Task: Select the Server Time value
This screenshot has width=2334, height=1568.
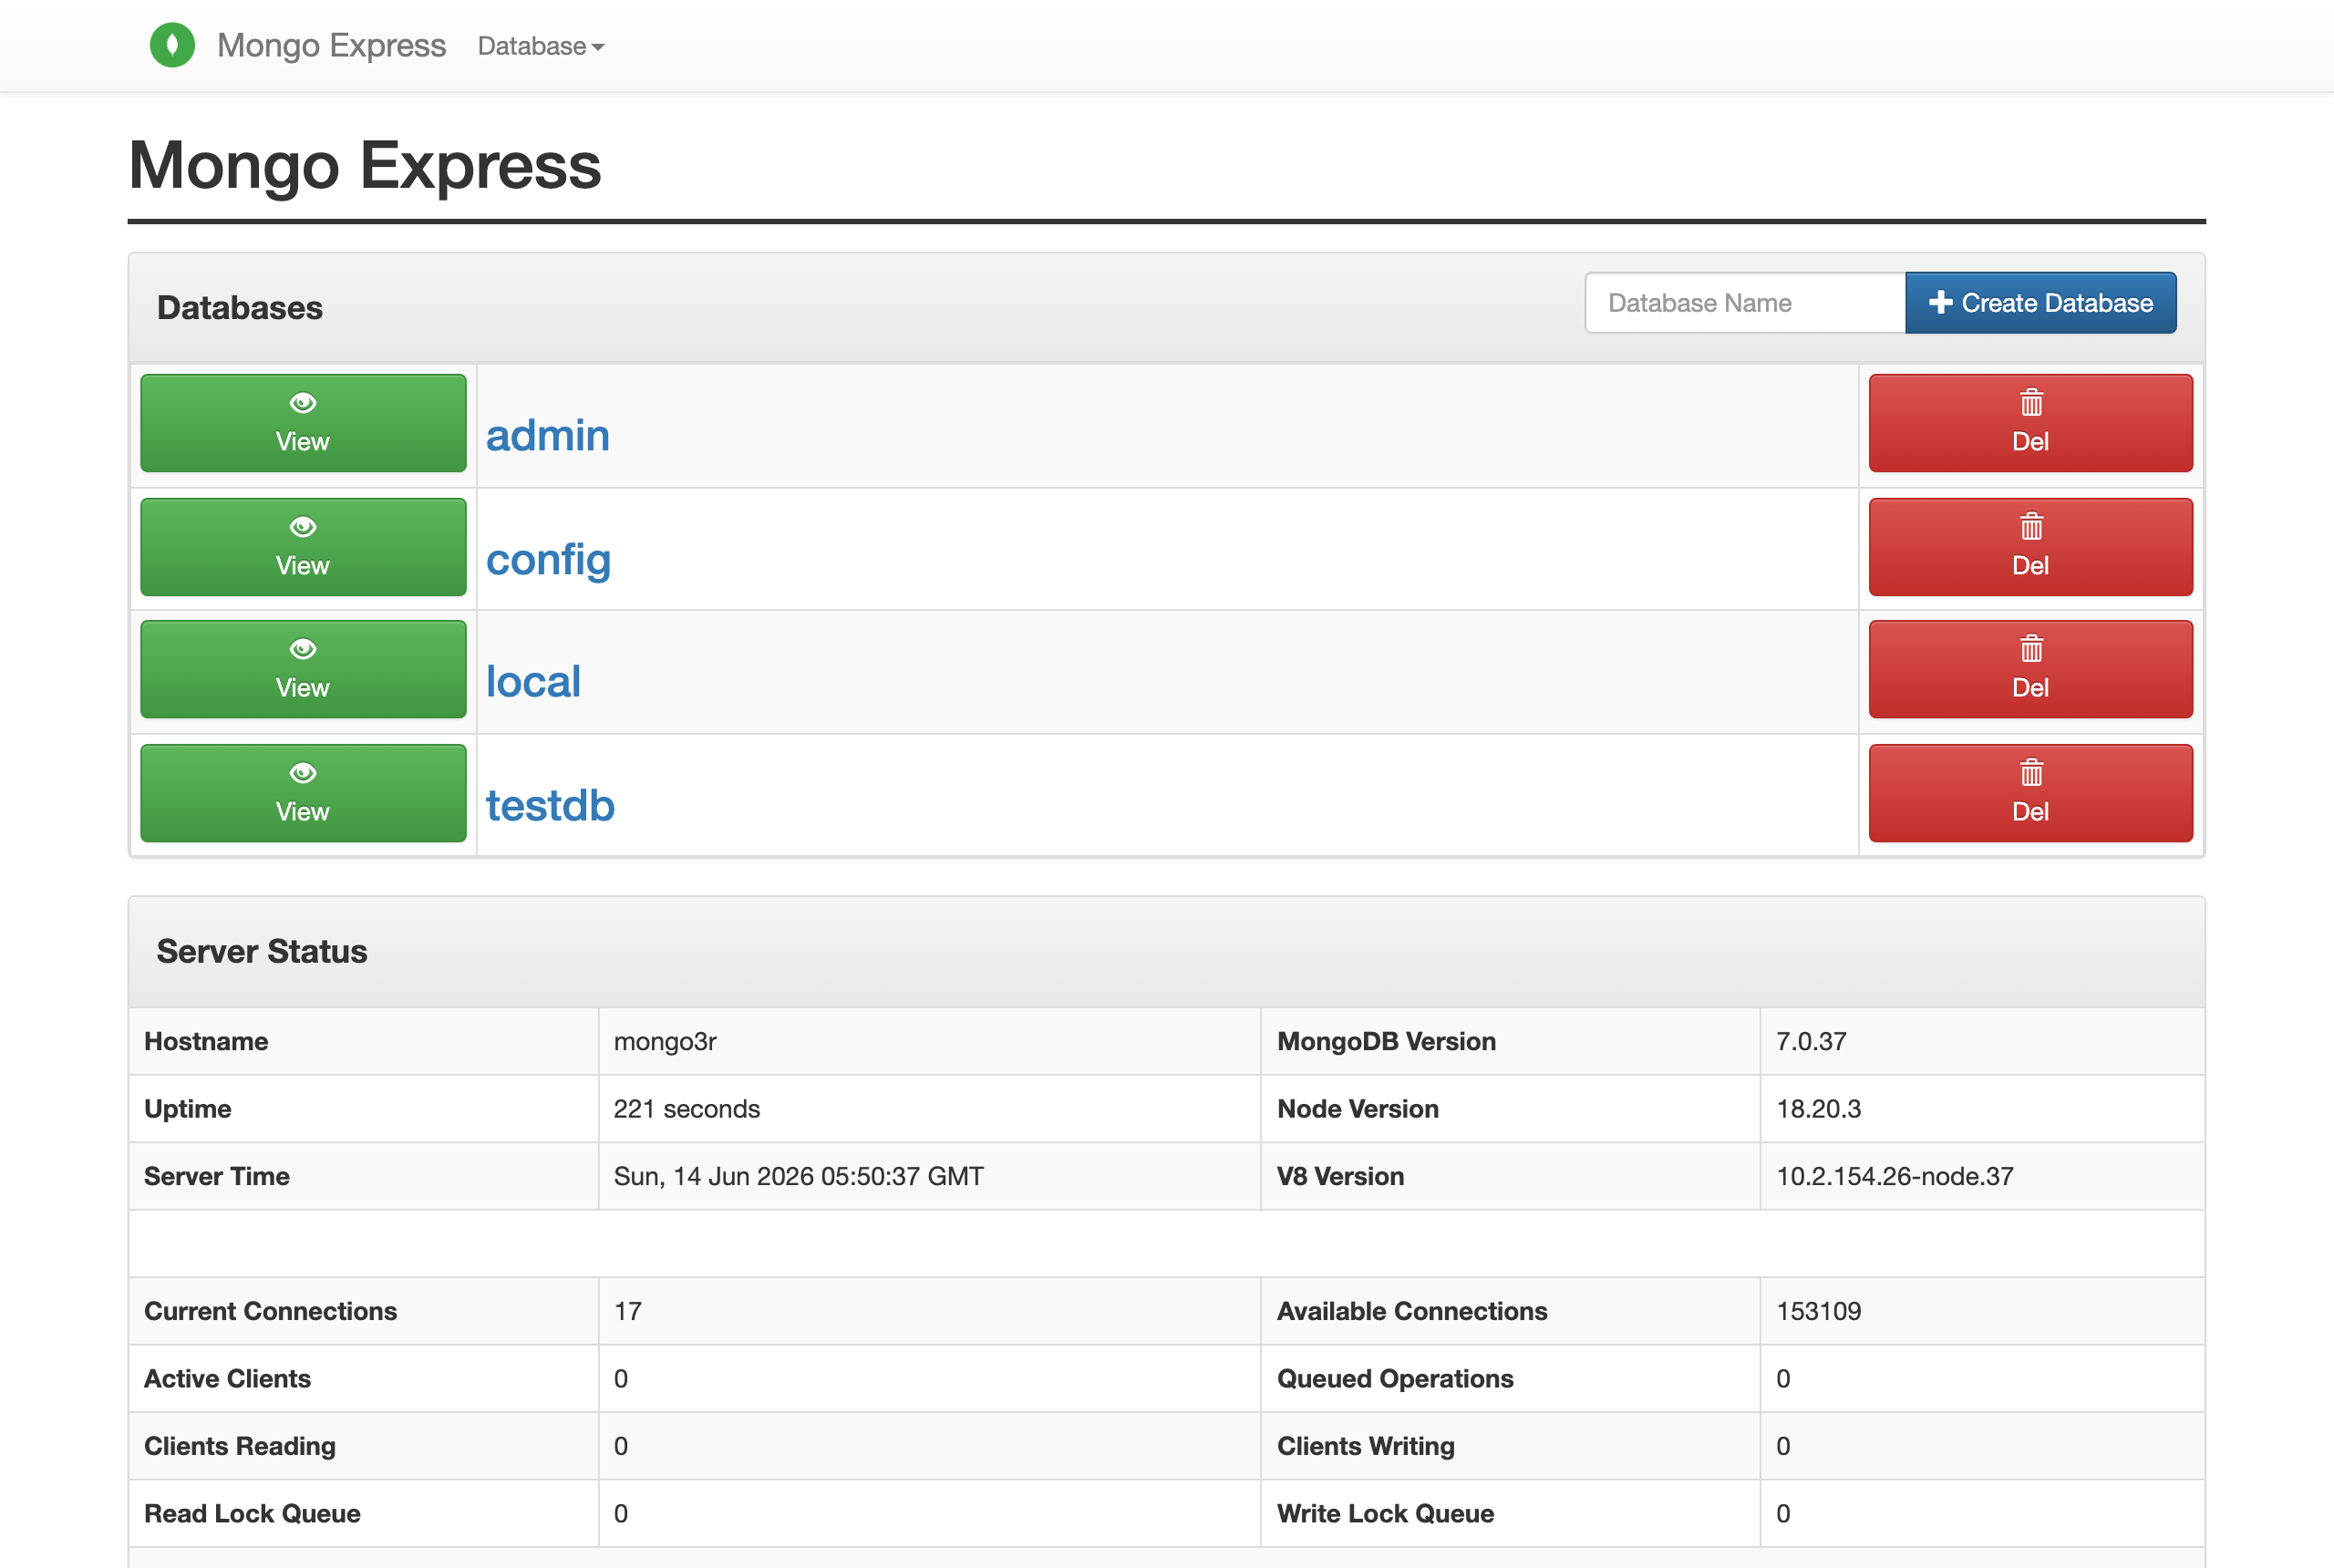Action: click(x=799, y=1176)
